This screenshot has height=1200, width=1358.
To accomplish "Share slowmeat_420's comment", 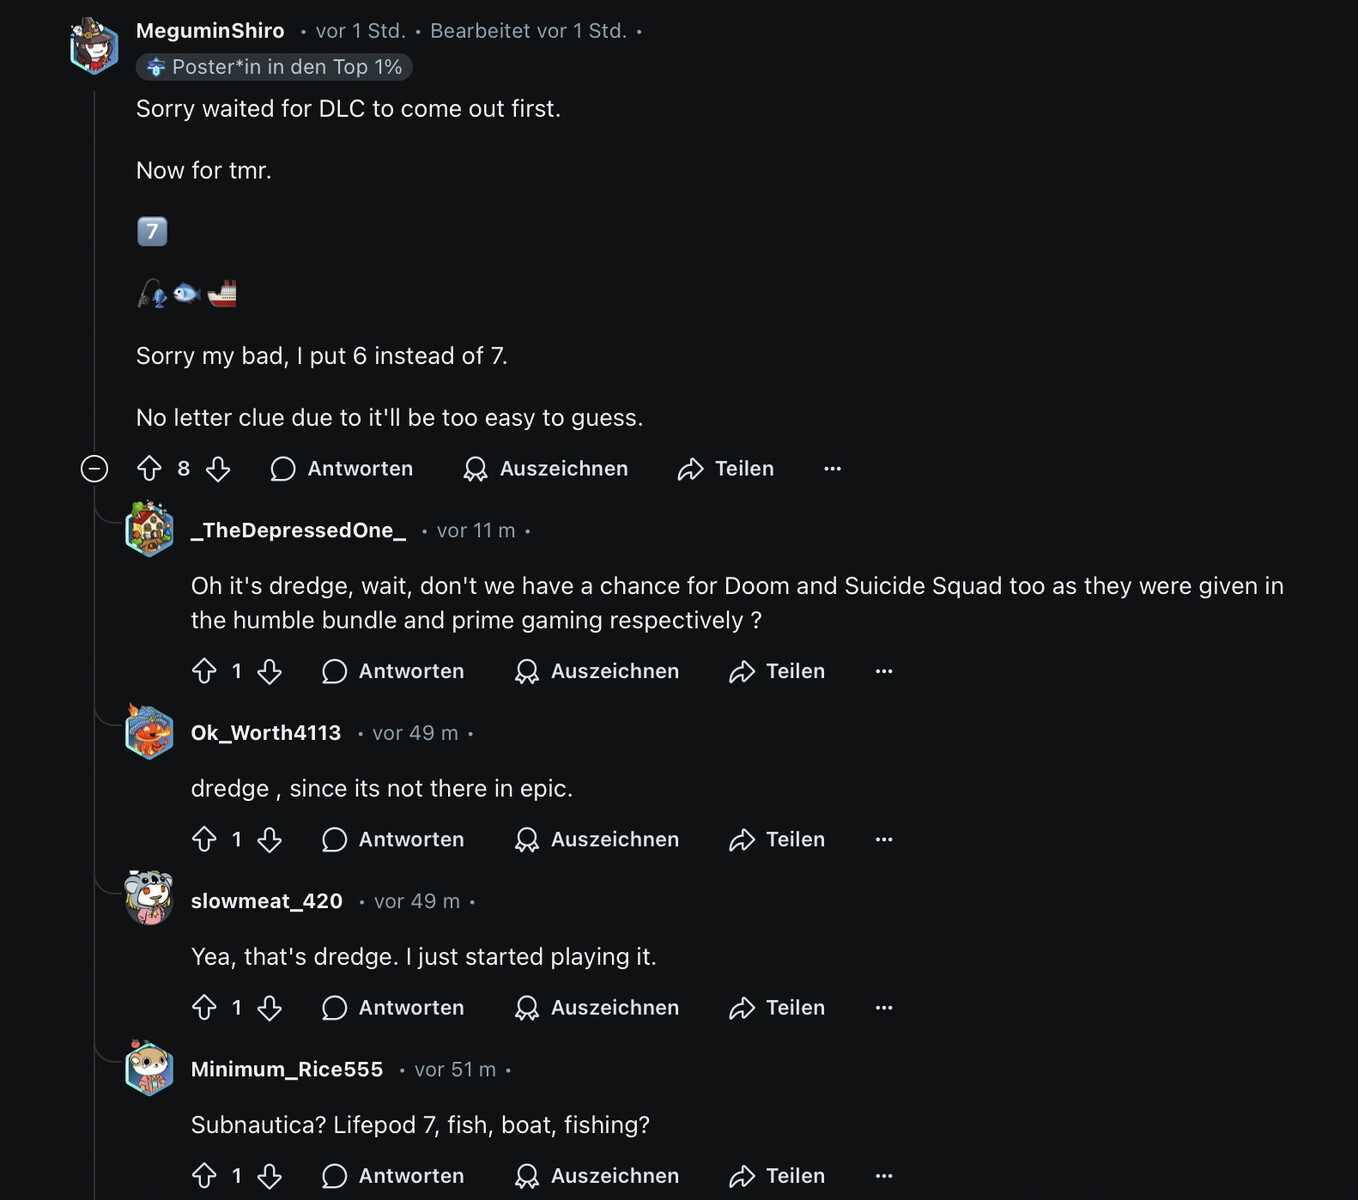I will point(777,1007).
